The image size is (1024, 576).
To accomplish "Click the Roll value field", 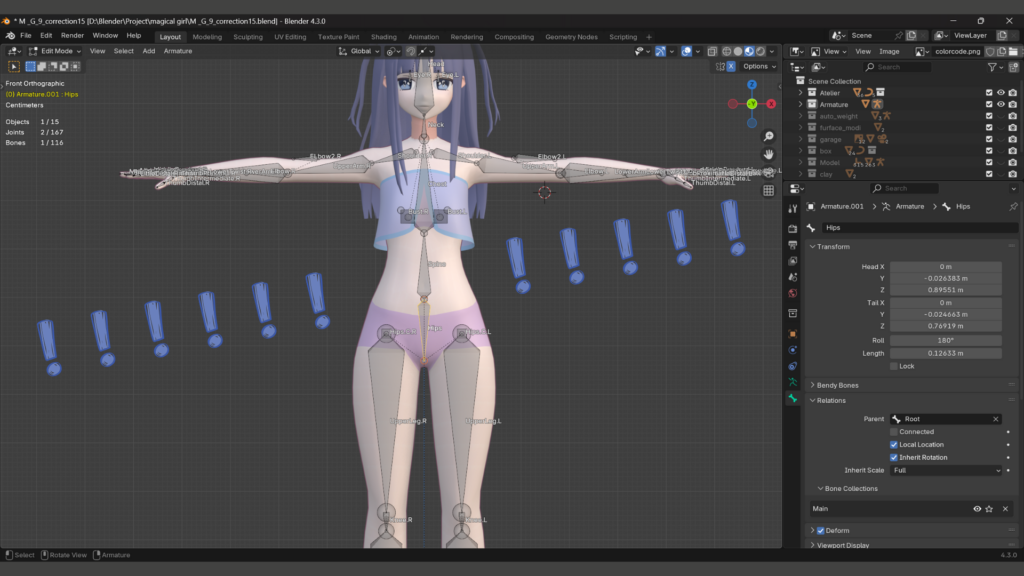I will click(x=946, y=340).
